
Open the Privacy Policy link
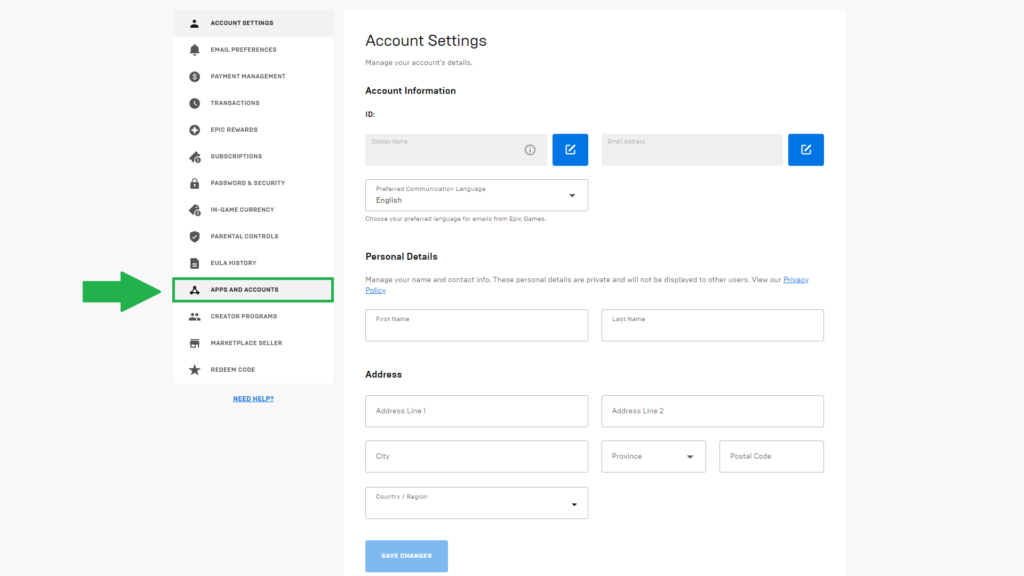[797, 279]
